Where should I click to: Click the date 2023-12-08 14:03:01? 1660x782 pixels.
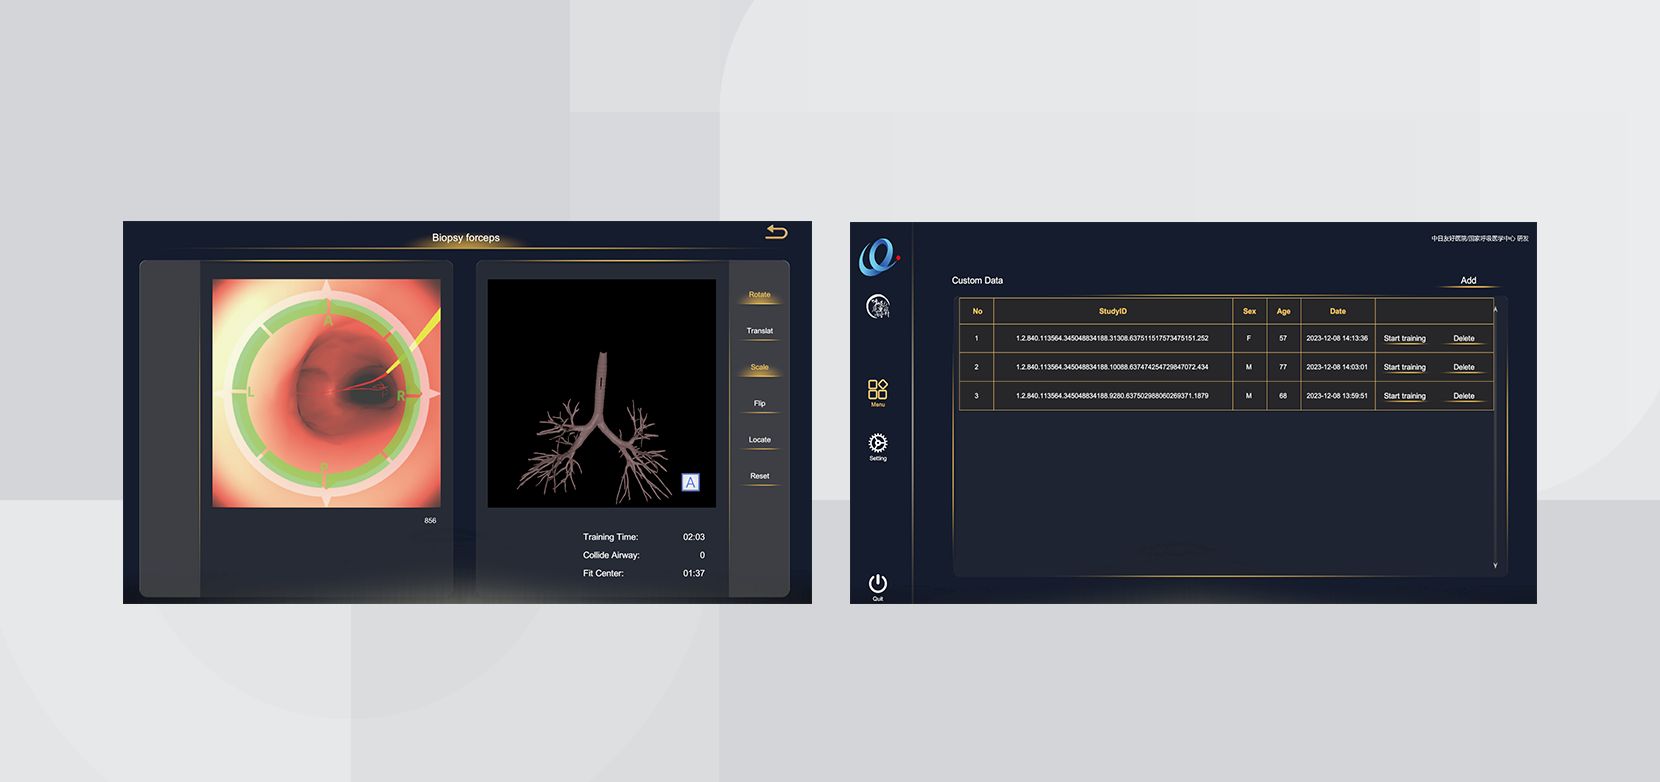coord(1337,367)
